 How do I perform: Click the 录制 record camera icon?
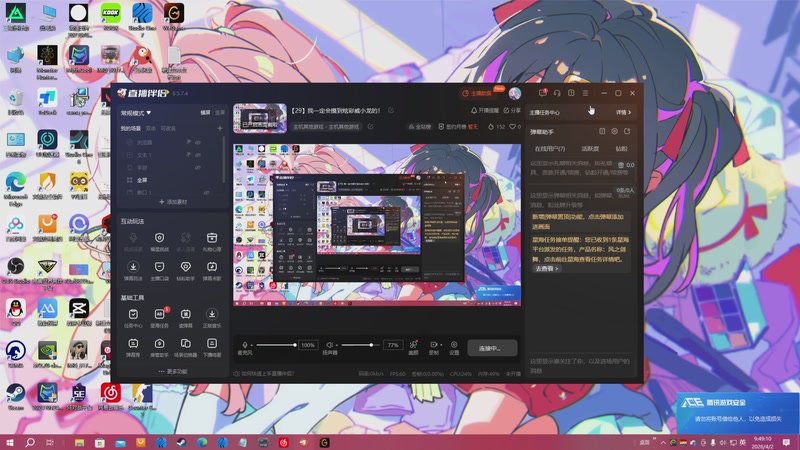point(433,344)
